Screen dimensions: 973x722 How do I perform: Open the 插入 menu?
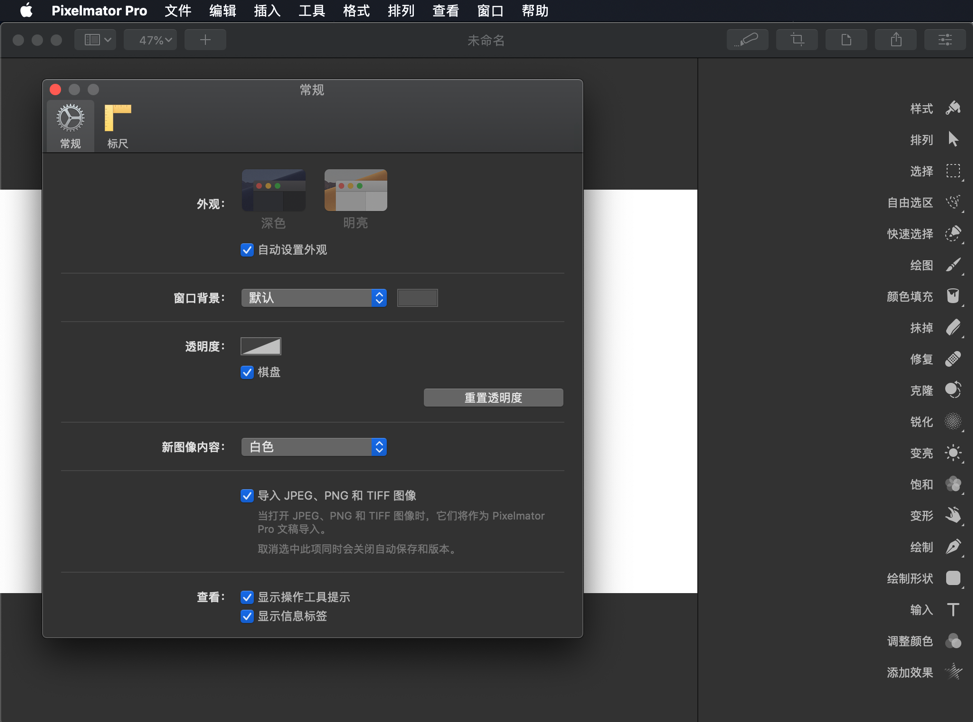(x=267, y=11)
